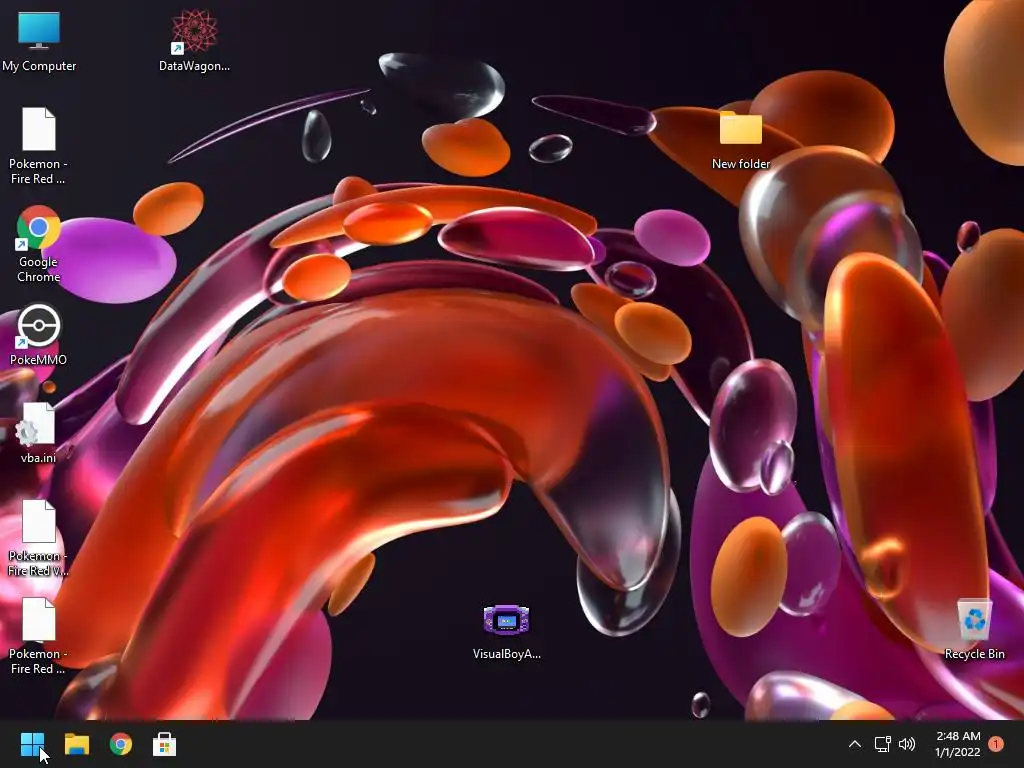Select the vba.ini configuration file

(x=39, y=432)
